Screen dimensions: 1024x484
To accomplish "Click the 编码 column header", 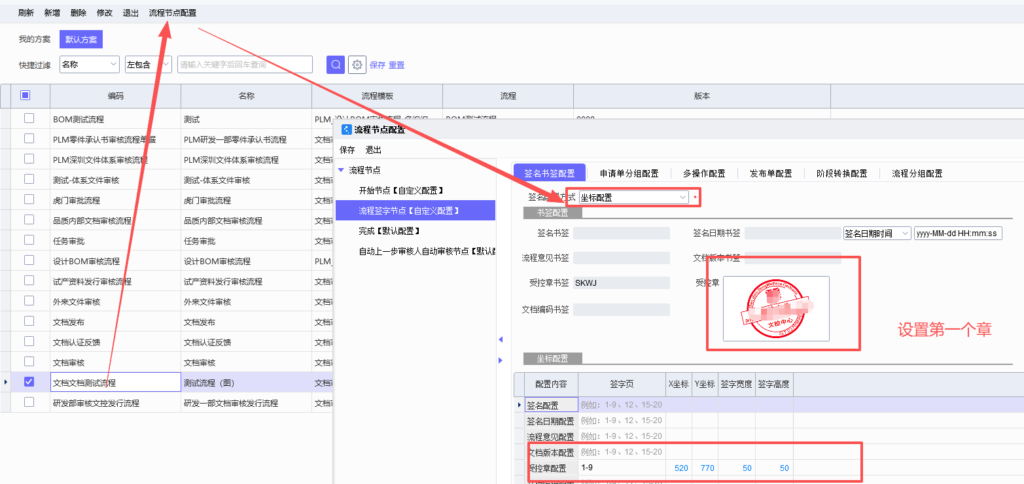I will [116, 95].
